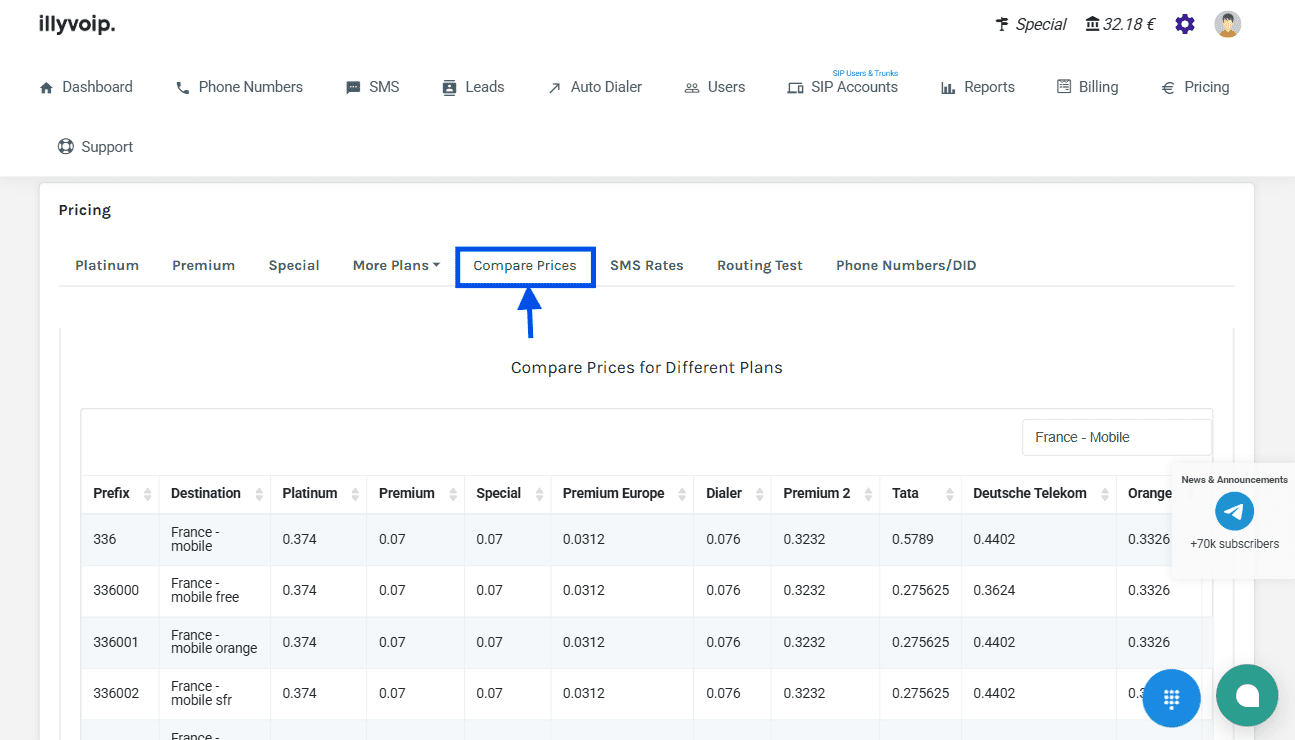Open the blue dialpad button
Screen dimensions: 1295x740
point(1171,697)
